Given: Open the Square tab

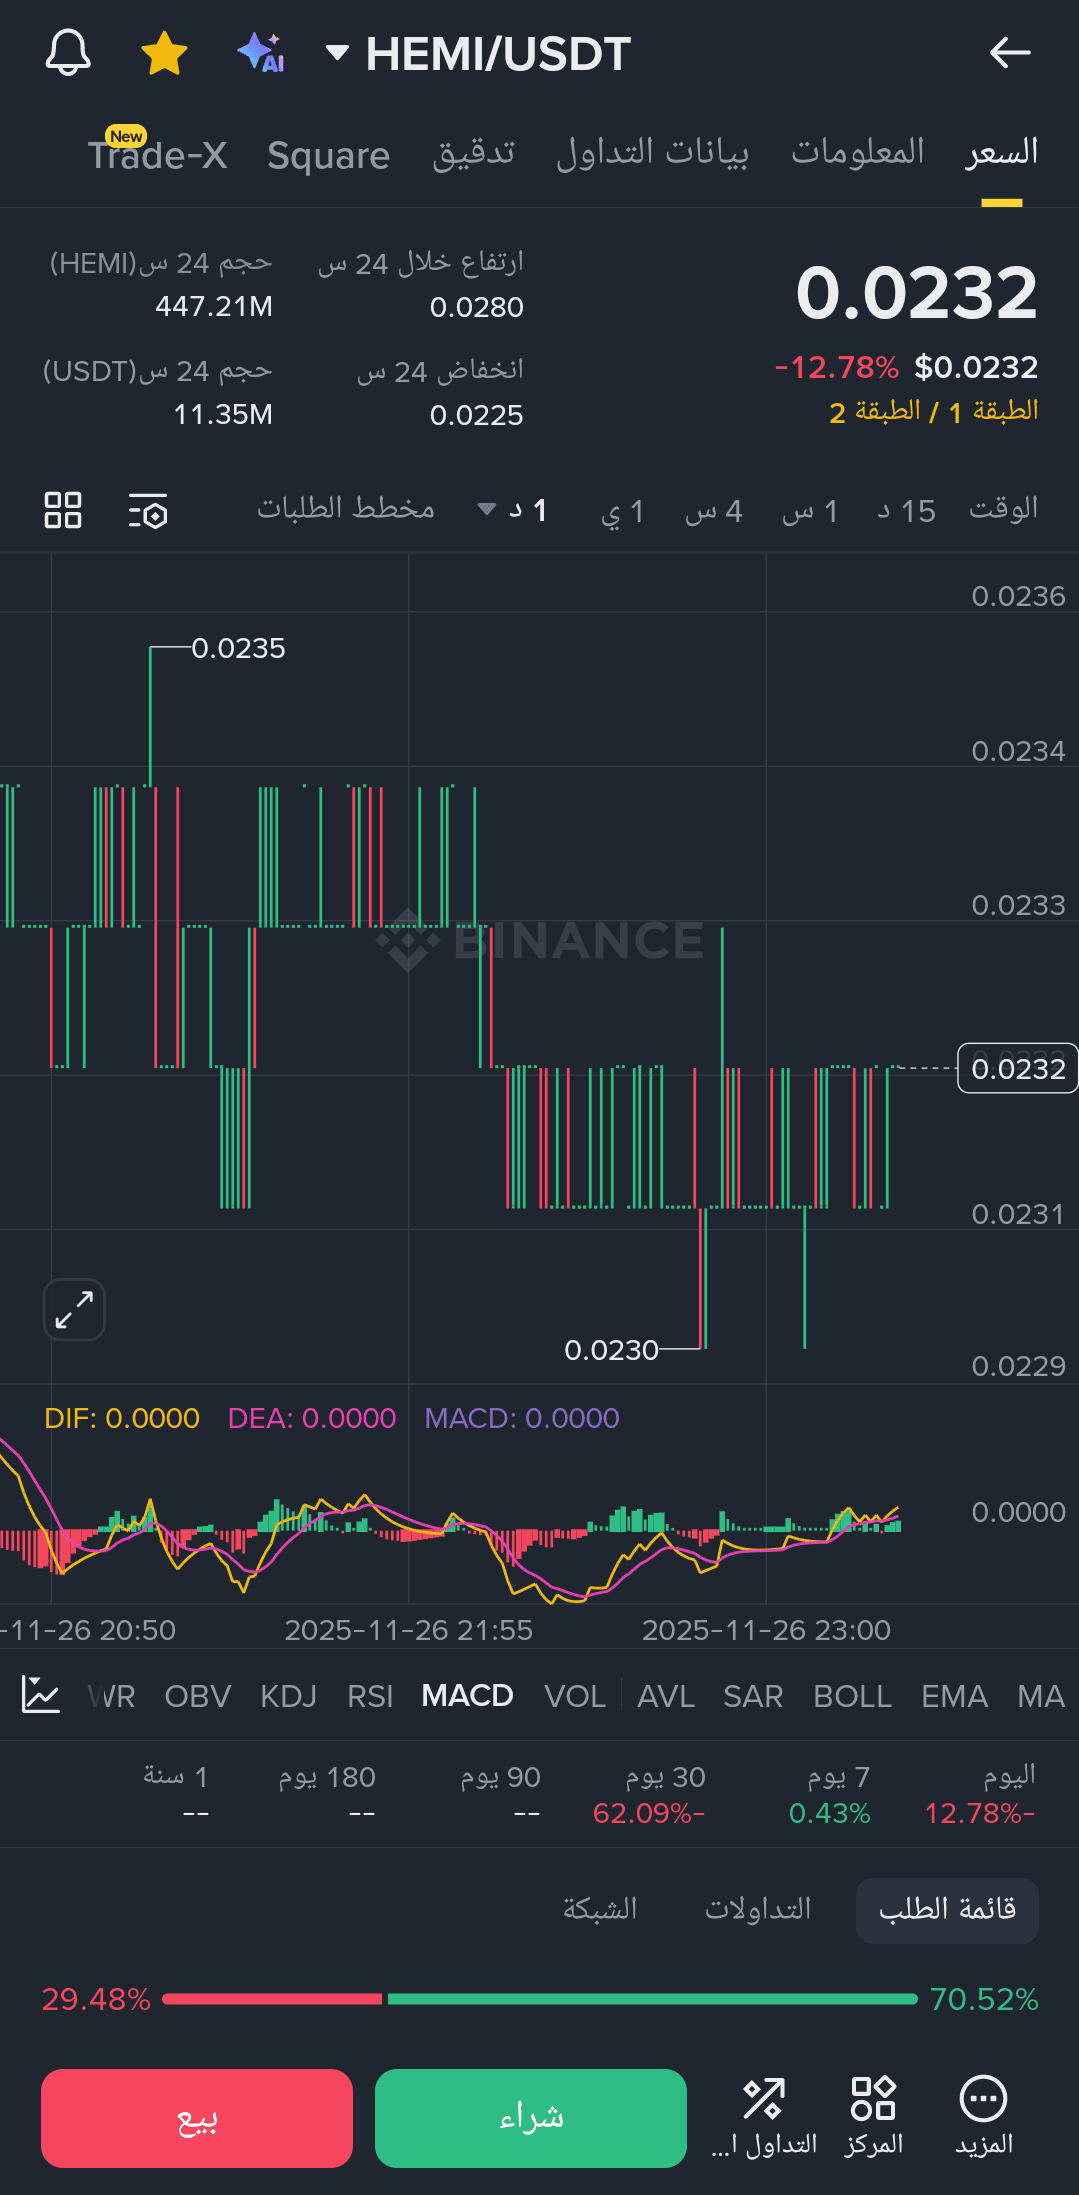Looking at the screenshot, I should click(328, 156).
